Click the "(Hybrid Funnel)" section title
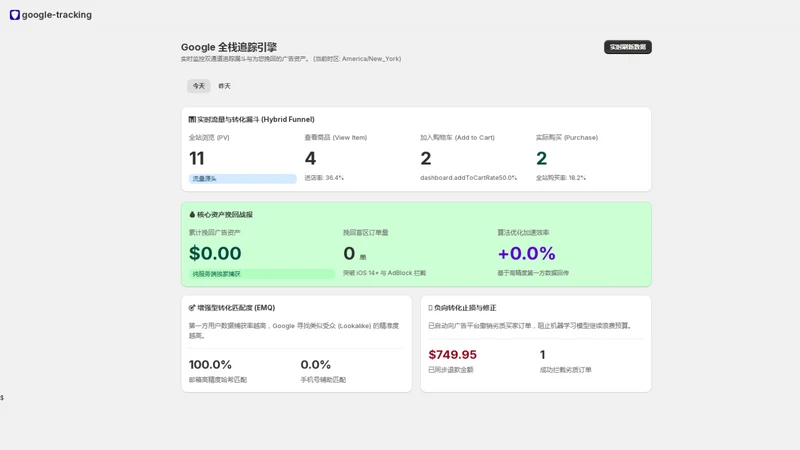Screen dimensions: 800x450 (256, 119)
